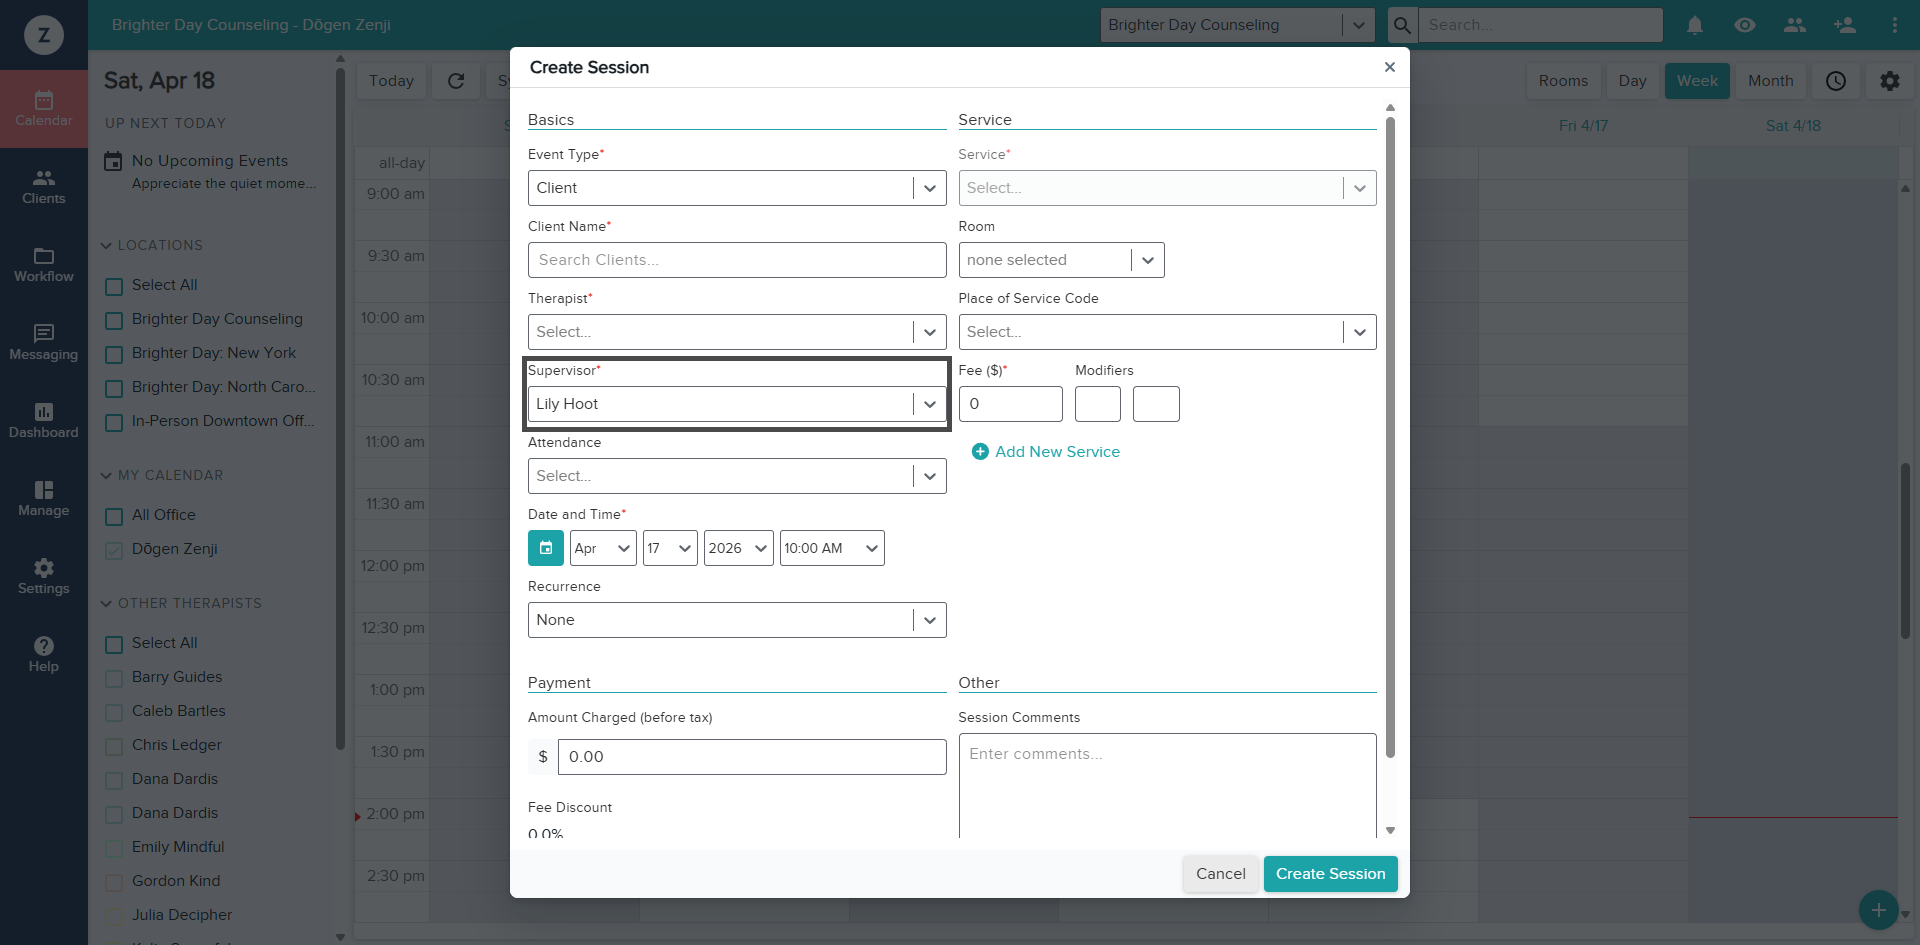Open the Brighter Day Counseling practice selector
Viewport: 1920px width, 945px height.
pyautogui.click(x=1237, y=25)
